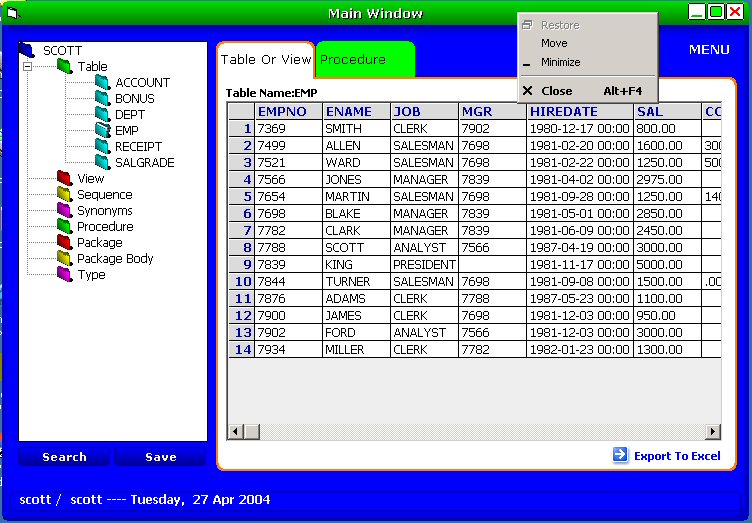This screenshot has height=523, width=752.
Task: Click the salary cell 5000.00
Action: (x=668, y=264)
